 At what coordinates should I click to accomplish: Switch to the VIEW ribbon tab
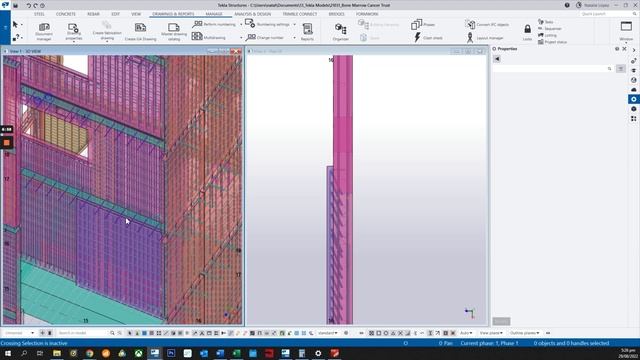[x=136, y=14]
